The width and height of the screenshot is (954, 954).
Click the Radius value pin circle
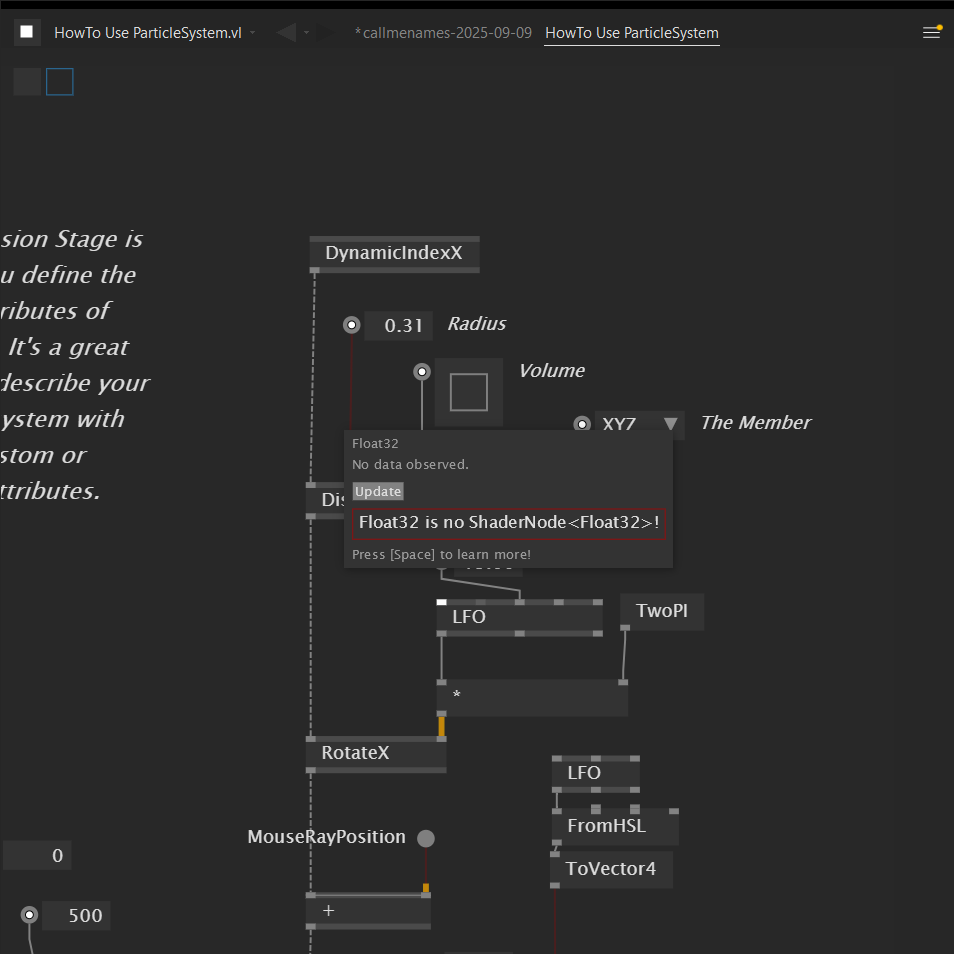(x=351, y=325)
